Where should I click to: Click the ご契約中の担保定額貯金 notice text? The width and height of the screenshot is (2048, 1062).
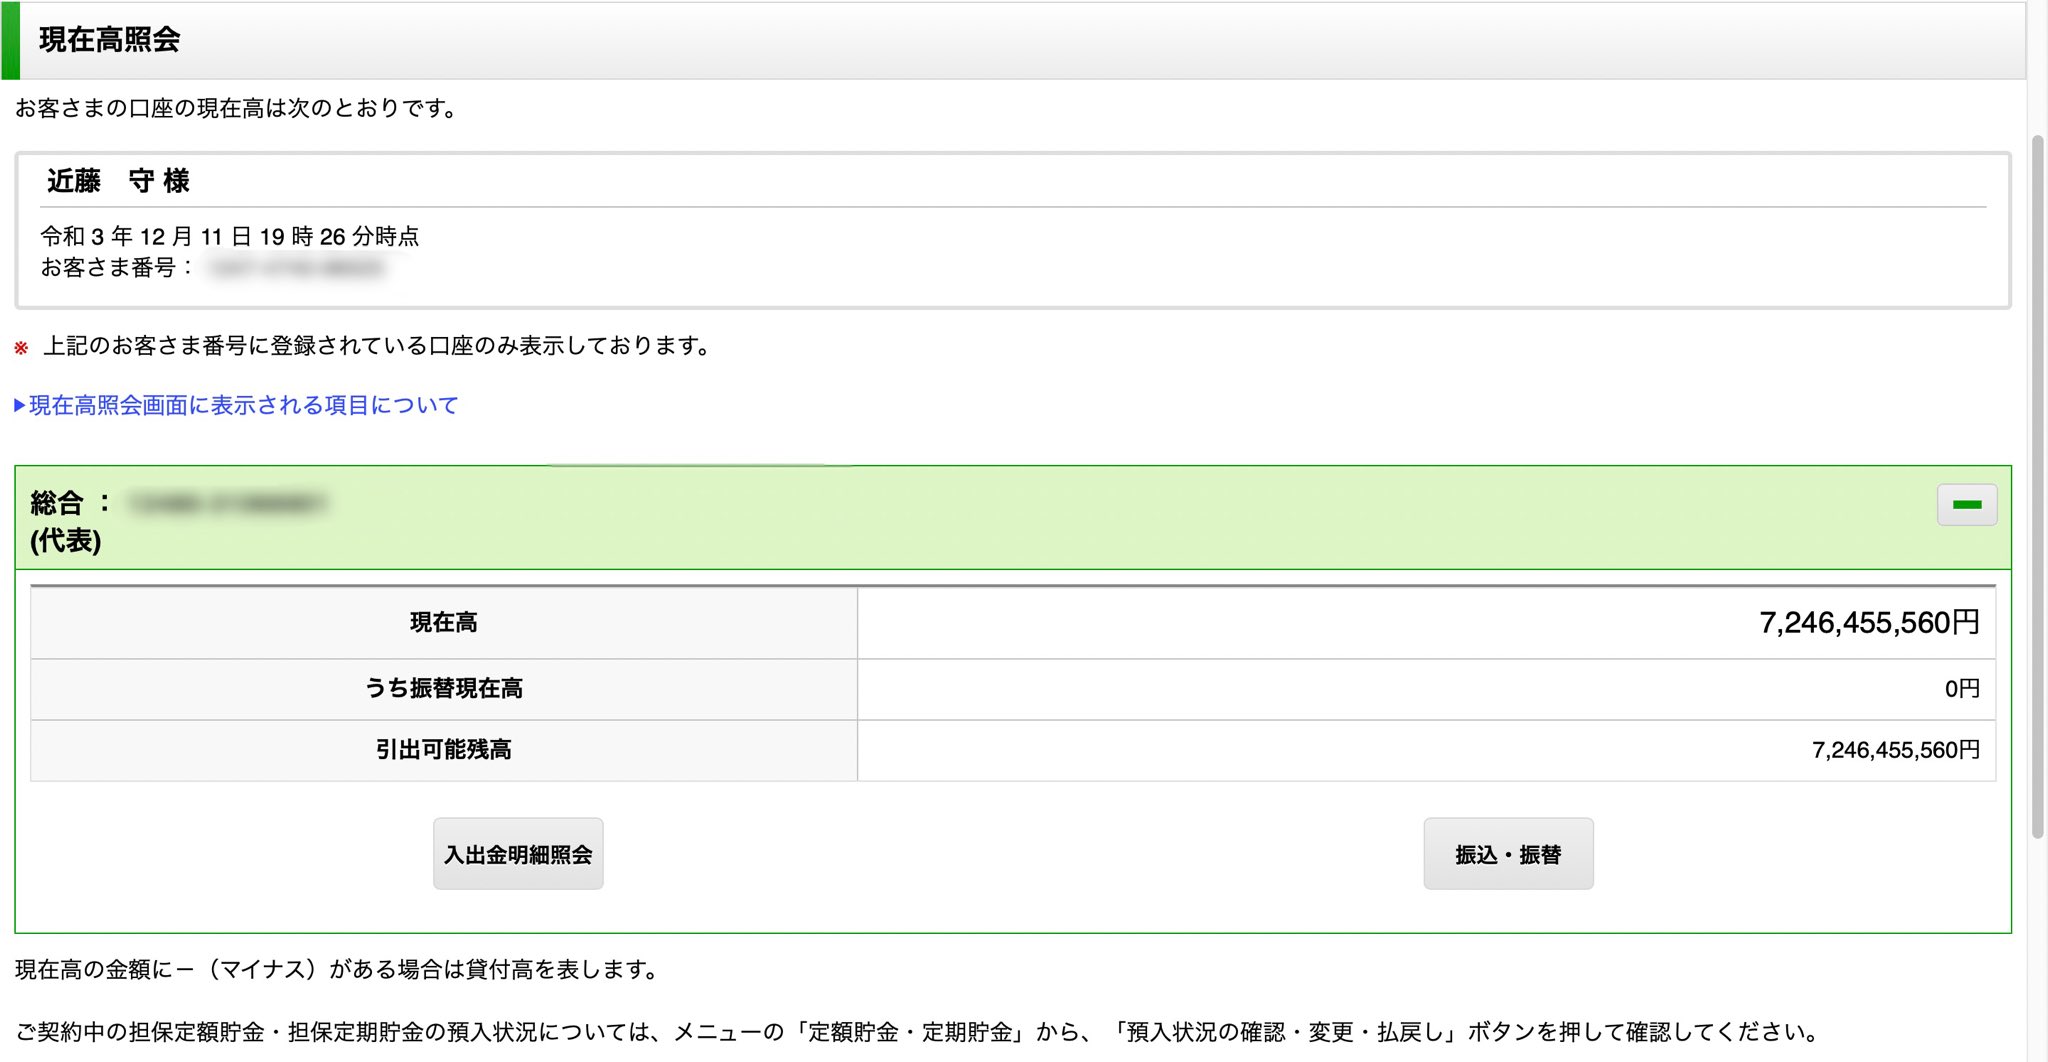click(916, 1031)
